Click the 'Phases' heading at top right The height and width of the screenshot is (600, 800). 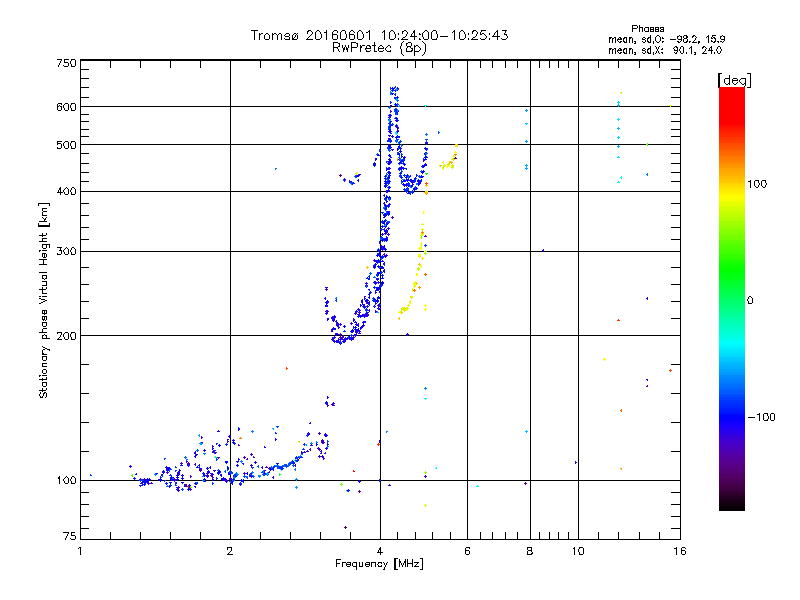click(x=647, y=29)
